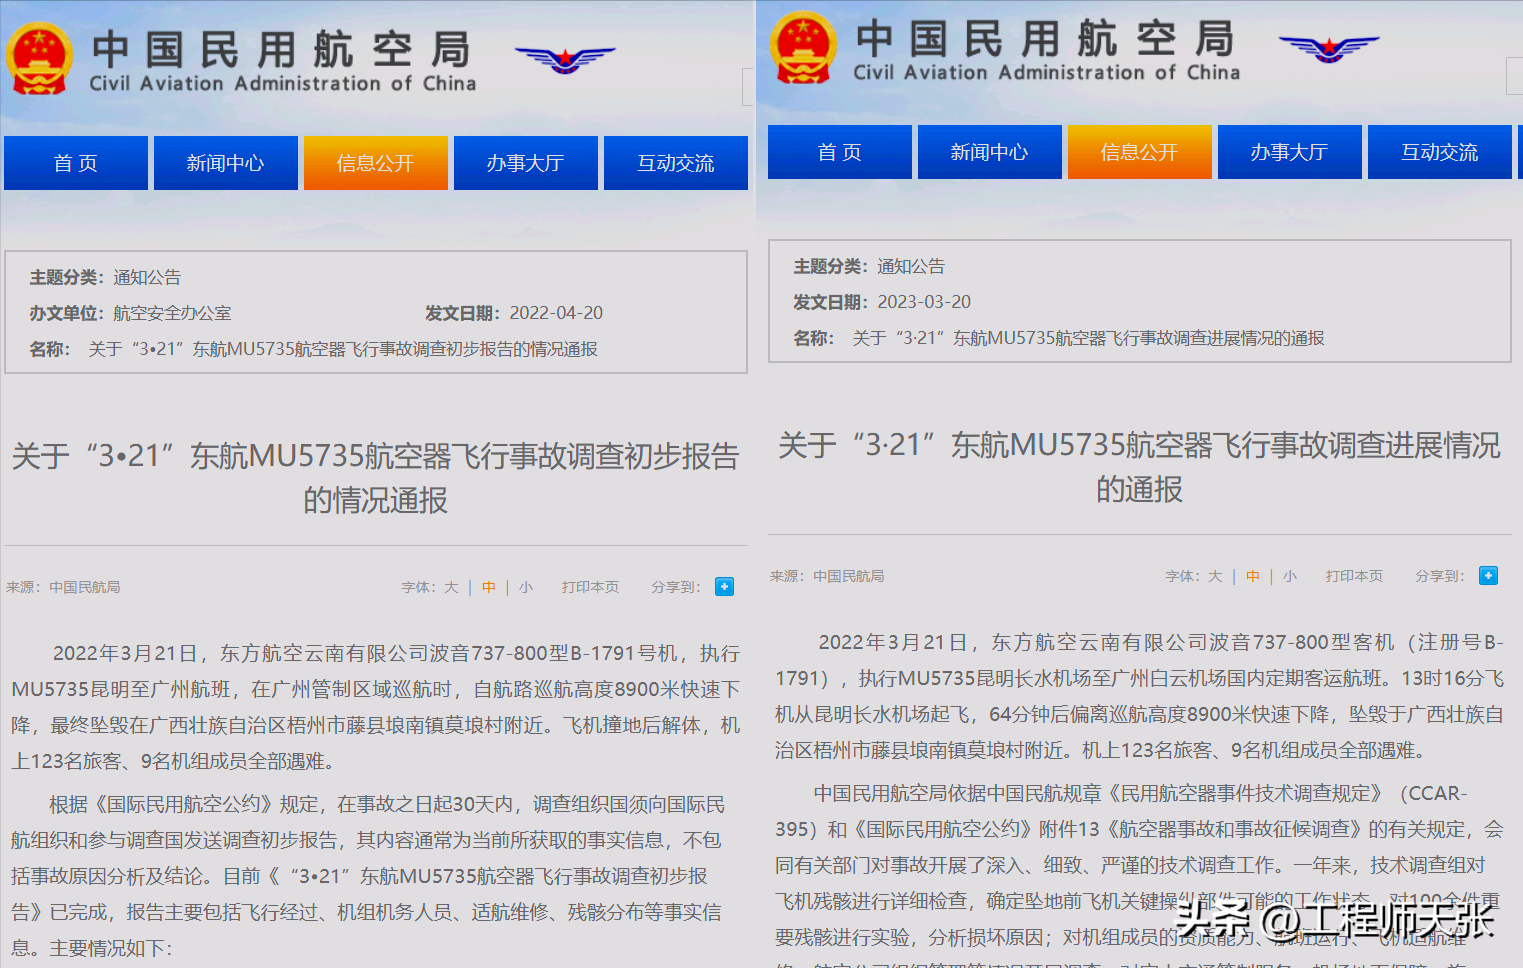1523x968 pixels.
Task: Click the CAAC wings logo in the right page header
Action: (x=1329, y=48)
